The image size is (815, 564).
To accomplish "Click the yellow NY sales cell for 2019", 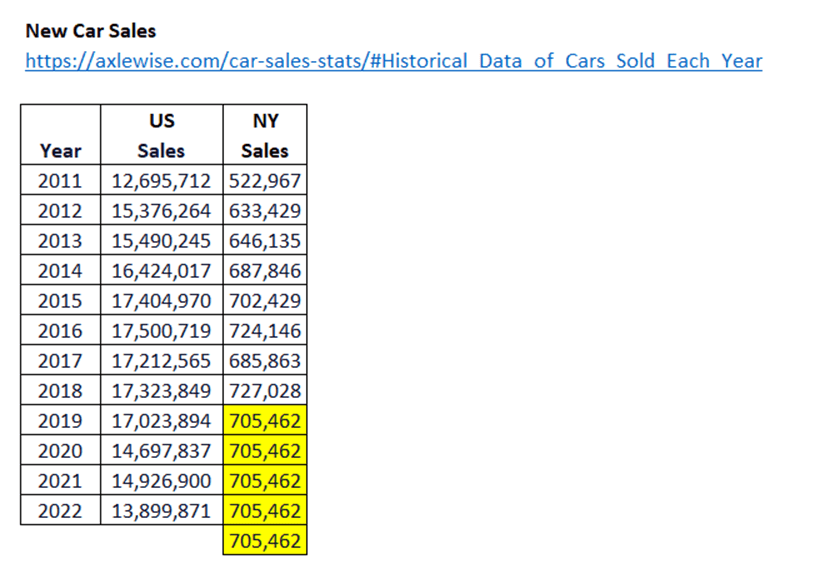I will tap(265, 421).
